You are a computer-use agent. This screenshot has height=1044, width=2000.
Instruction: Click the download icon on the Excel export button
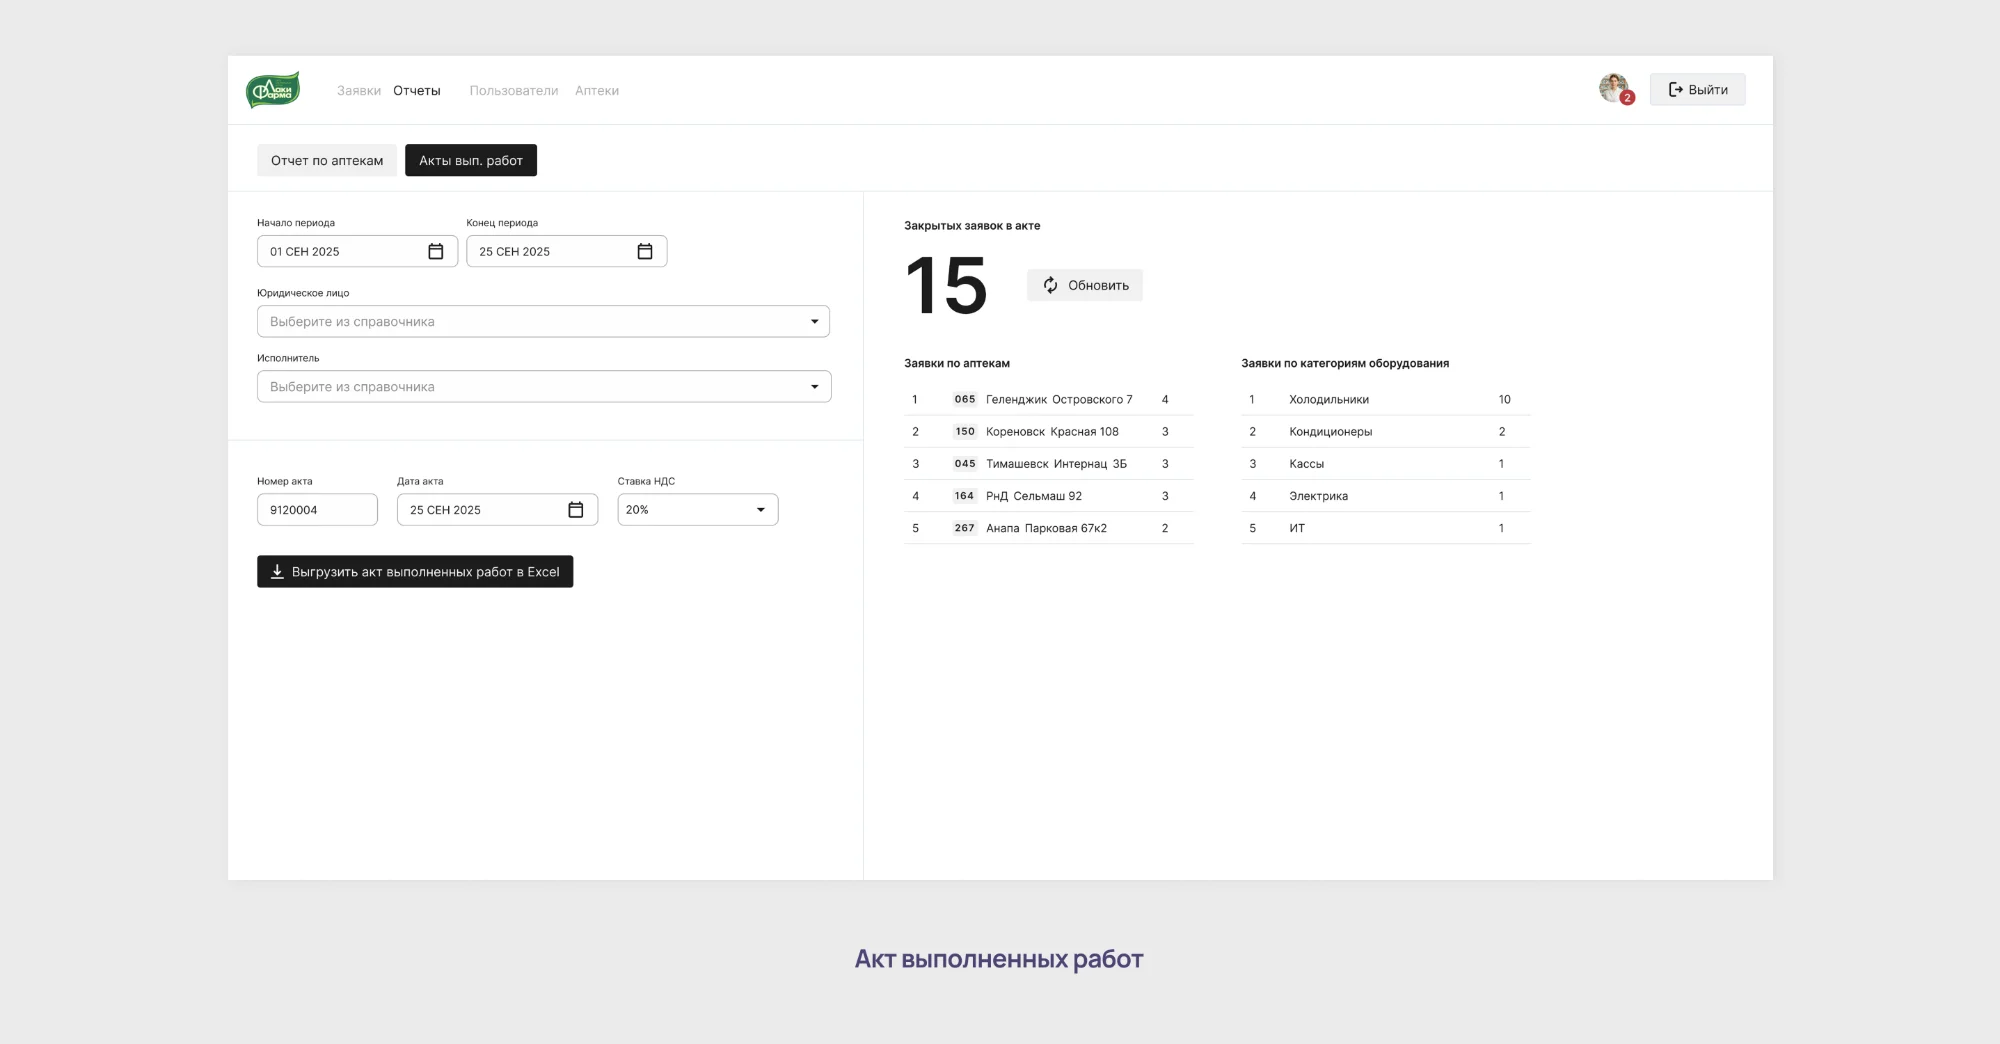click(277, 572)
